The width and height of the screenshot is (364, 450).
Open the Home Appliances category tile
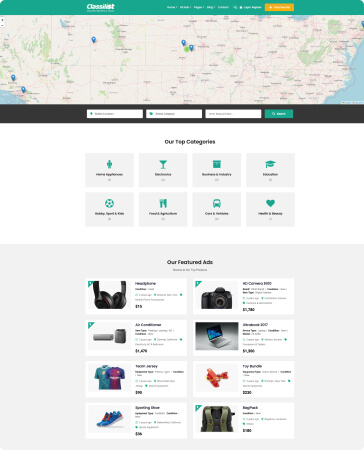coord(109,170)
